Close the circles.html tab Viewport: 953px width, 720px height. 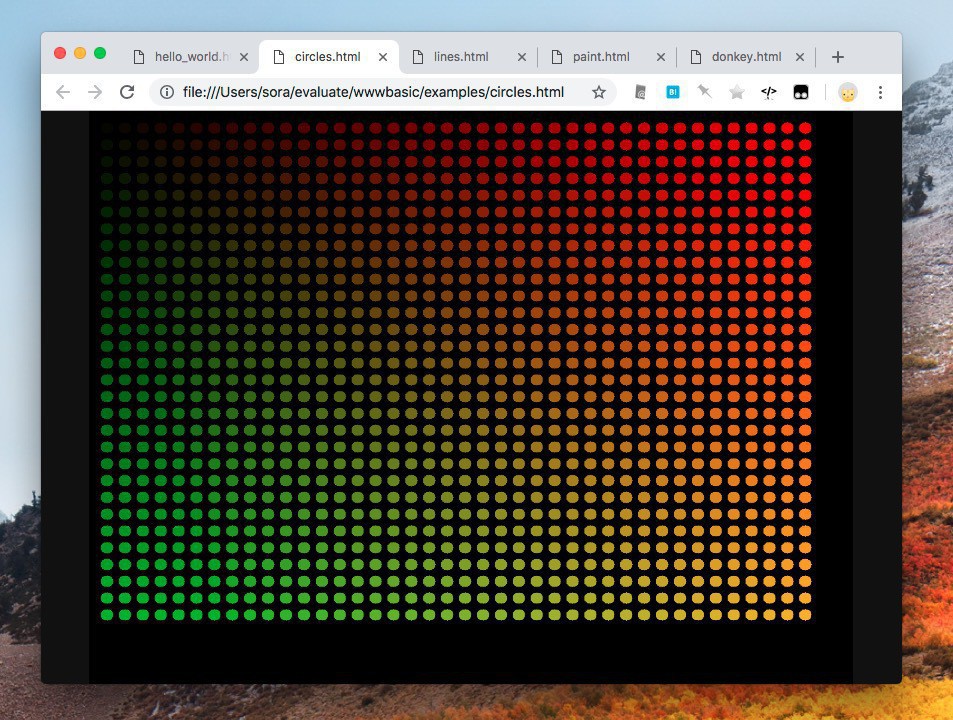point(382,57)
